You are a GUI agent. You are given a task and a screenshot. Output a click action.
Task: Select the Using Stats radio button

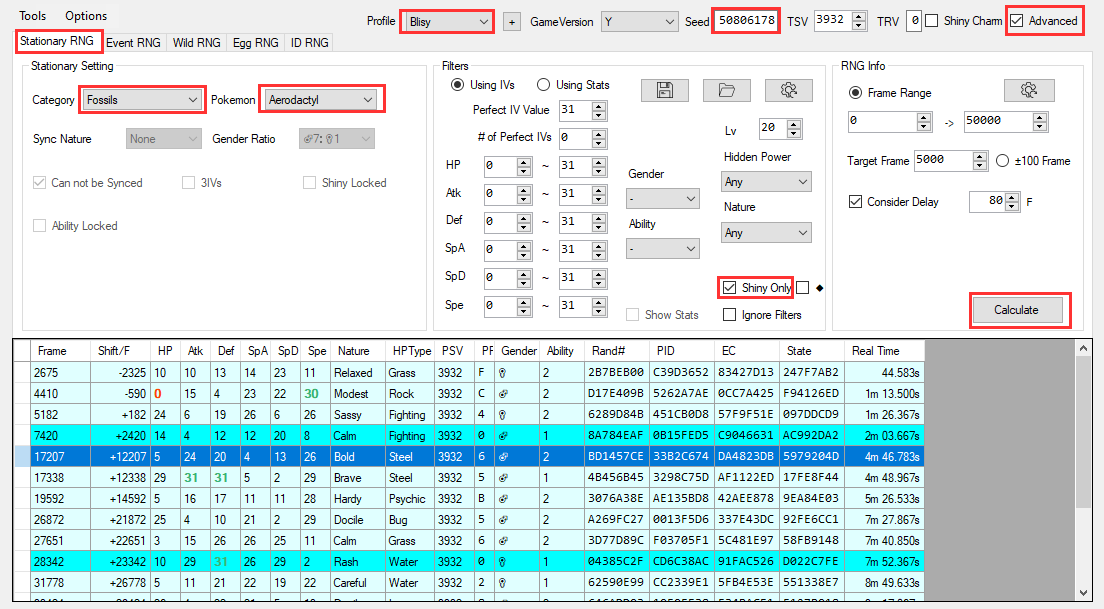click(543, 84)
